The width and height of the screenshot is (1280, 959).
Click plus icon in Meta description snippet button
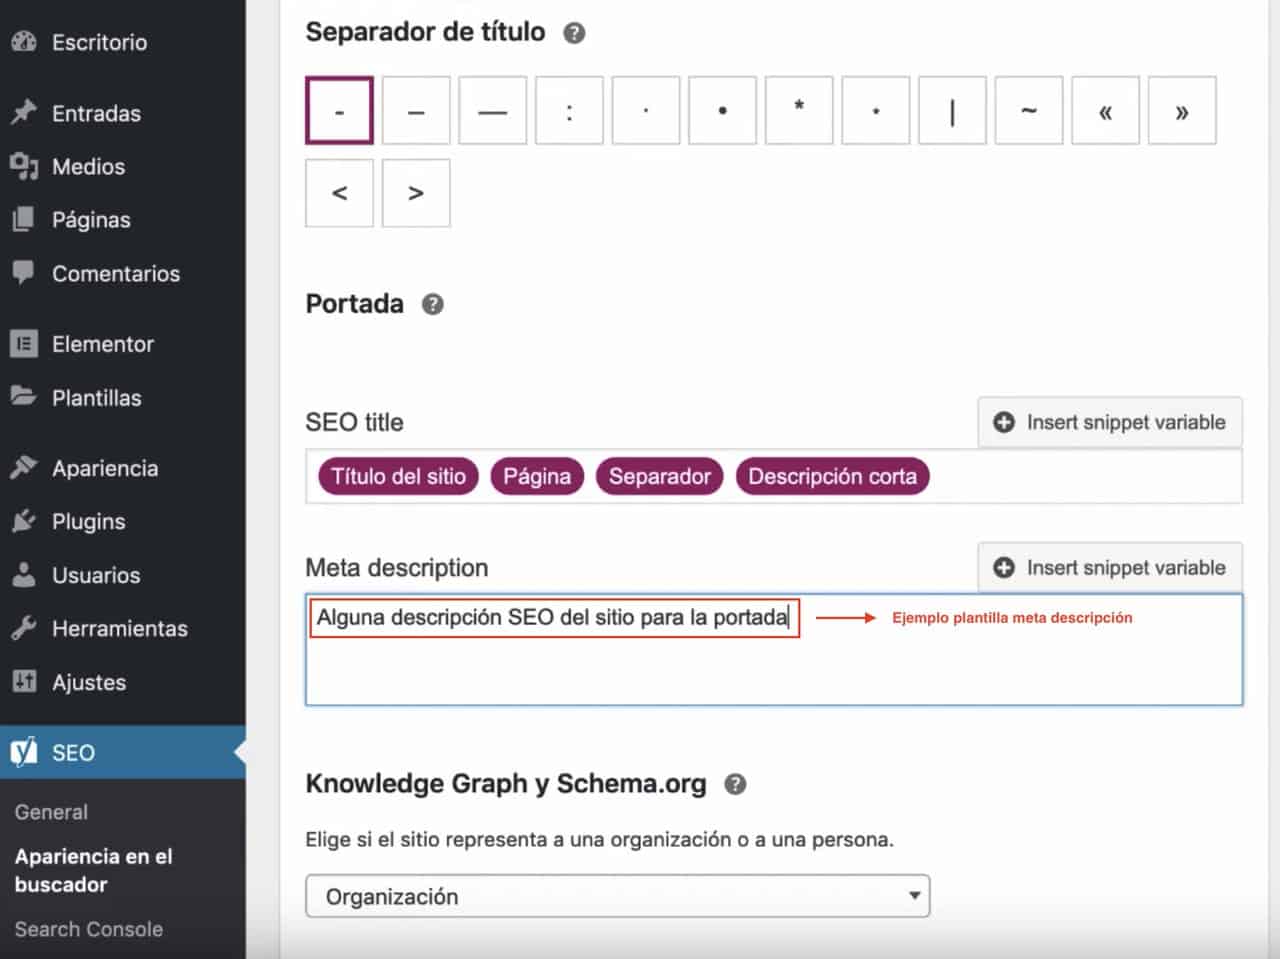[1004, 568]
